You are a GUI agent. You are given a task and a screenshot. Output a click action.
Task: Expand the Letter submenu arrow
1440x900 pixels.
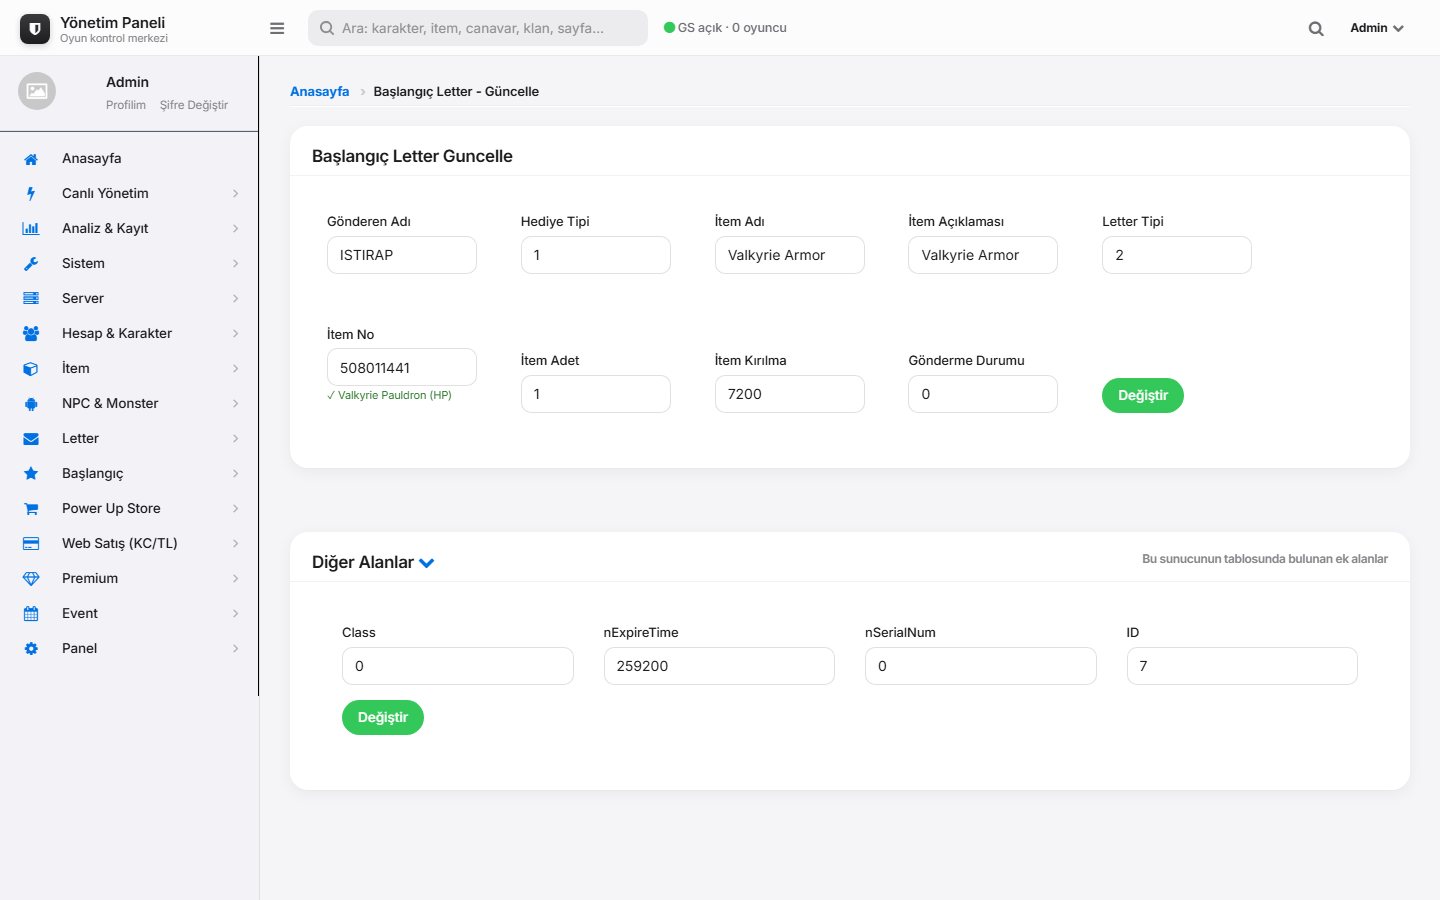tap(236, 439)
